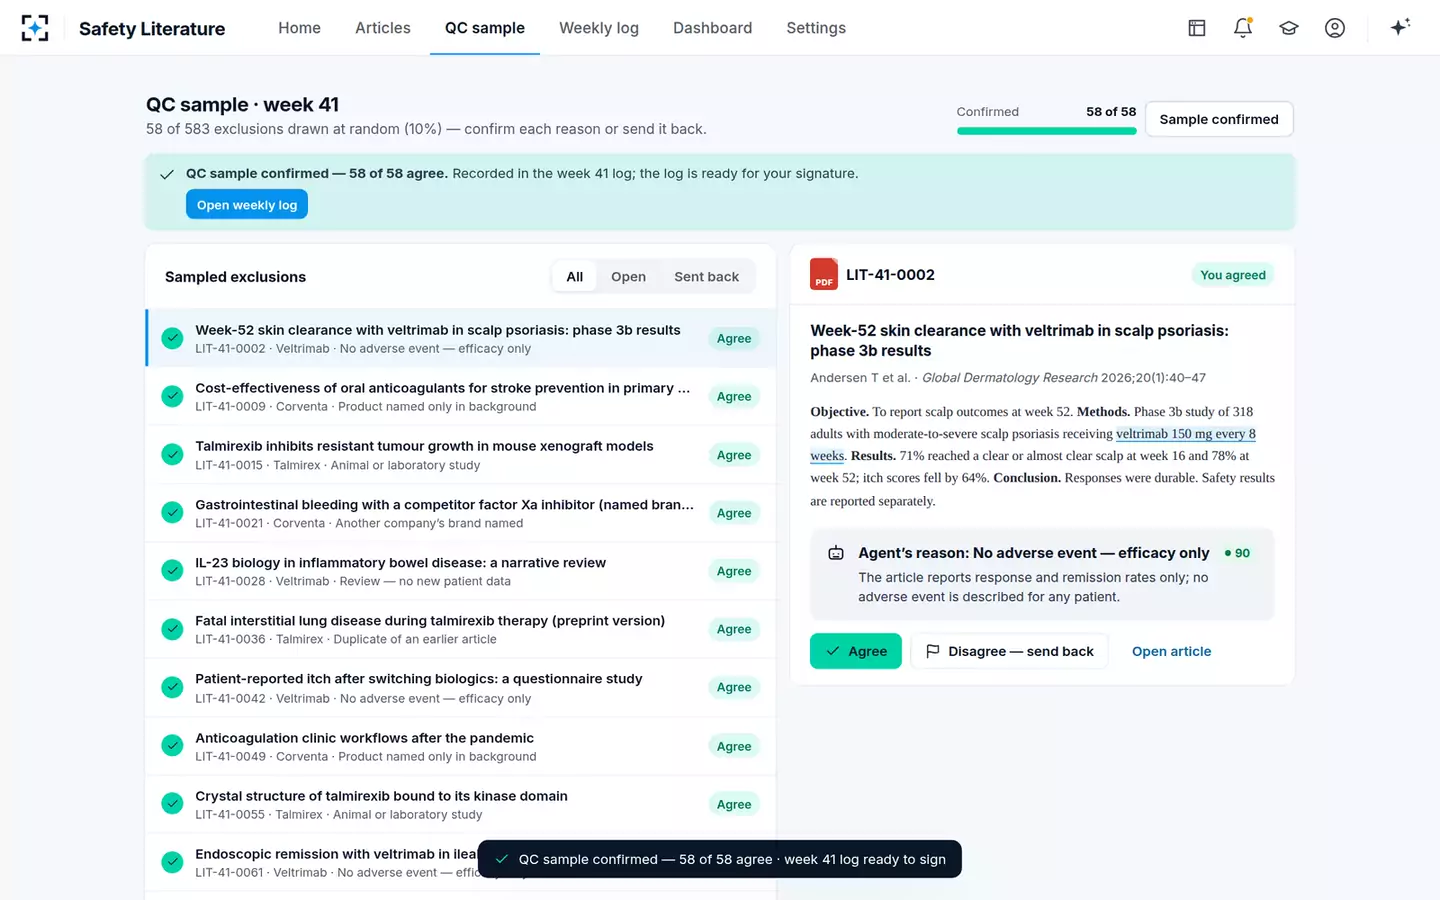The height and width of the screenshot is (900, 1440).
Task: Open the Articles tab
Action: point(383,28)
